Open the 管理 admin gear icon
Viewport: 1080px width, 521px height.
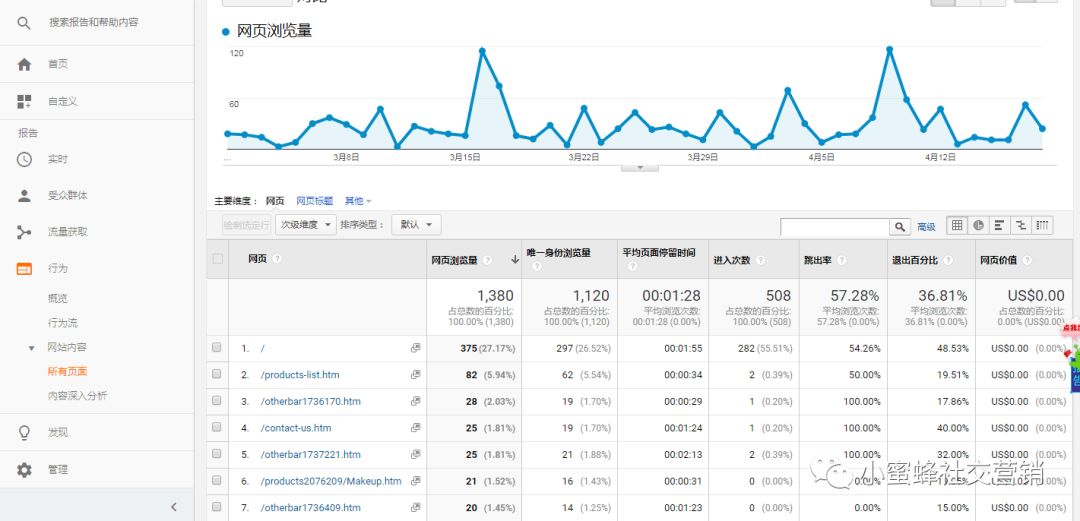[x=24, y=470]
